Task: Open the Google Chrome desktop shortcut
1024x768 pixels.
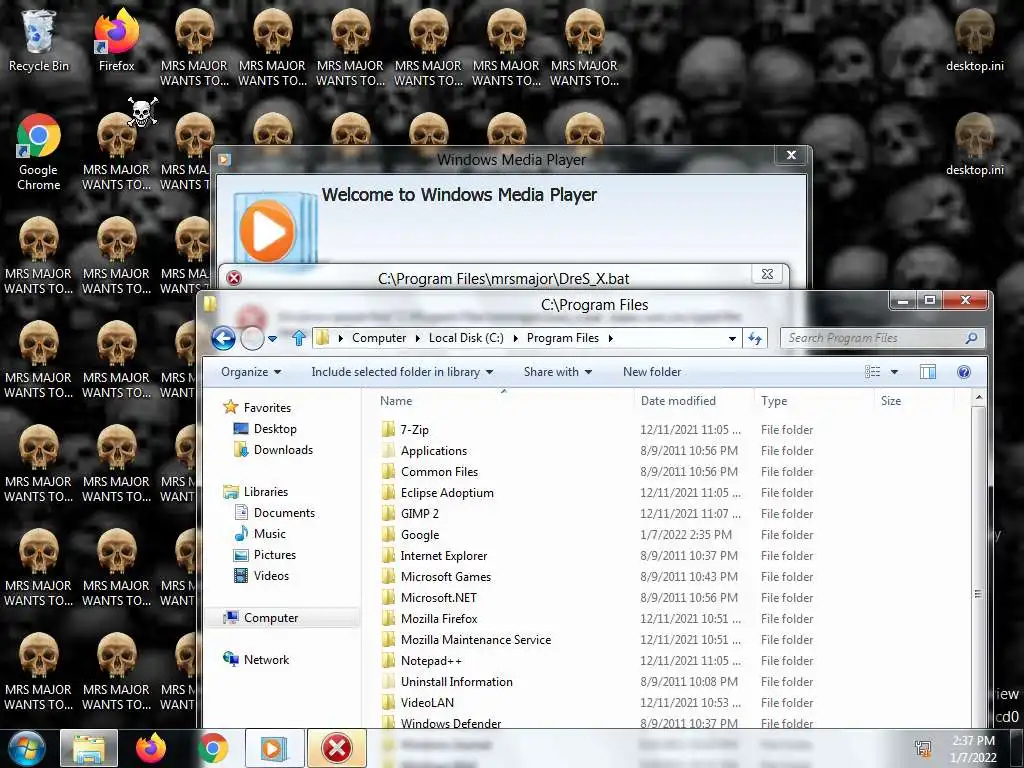Action: click(x=39, y=152)
